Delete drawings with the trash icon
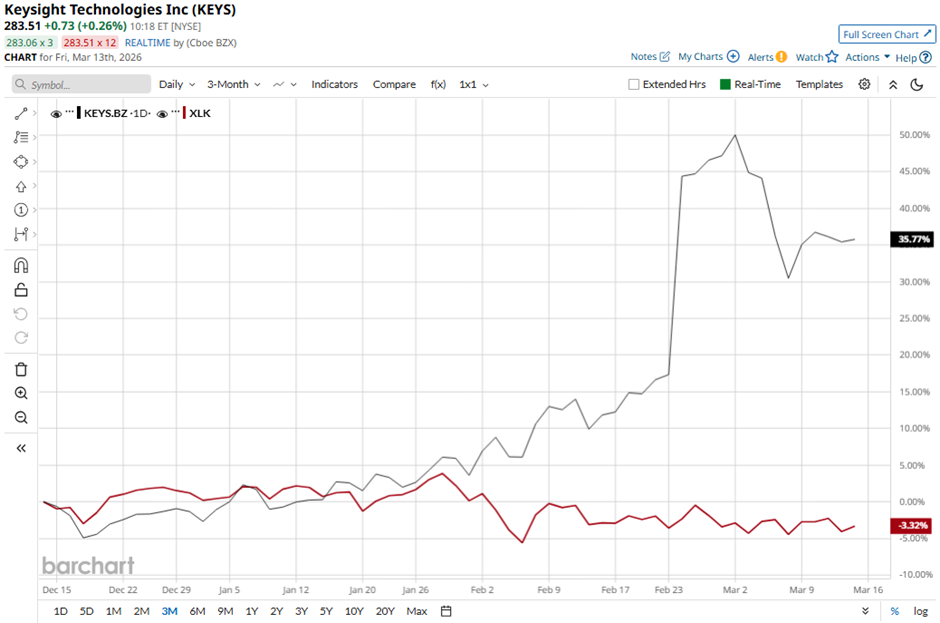Viewport: 940px width, 623px height. coord(21,369)
